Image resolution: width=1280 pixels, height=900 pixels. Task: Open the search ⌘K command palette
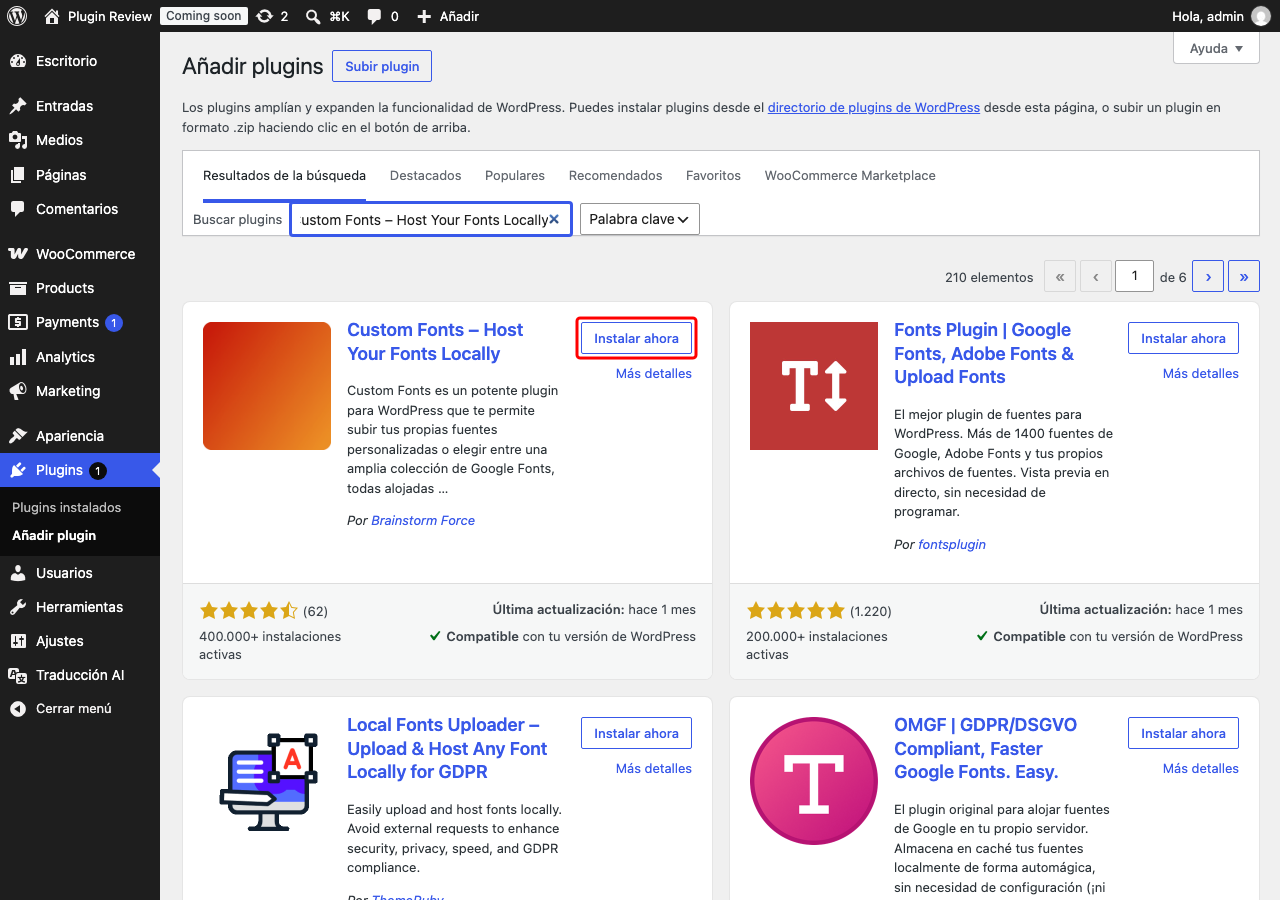[x=327, y=16]
